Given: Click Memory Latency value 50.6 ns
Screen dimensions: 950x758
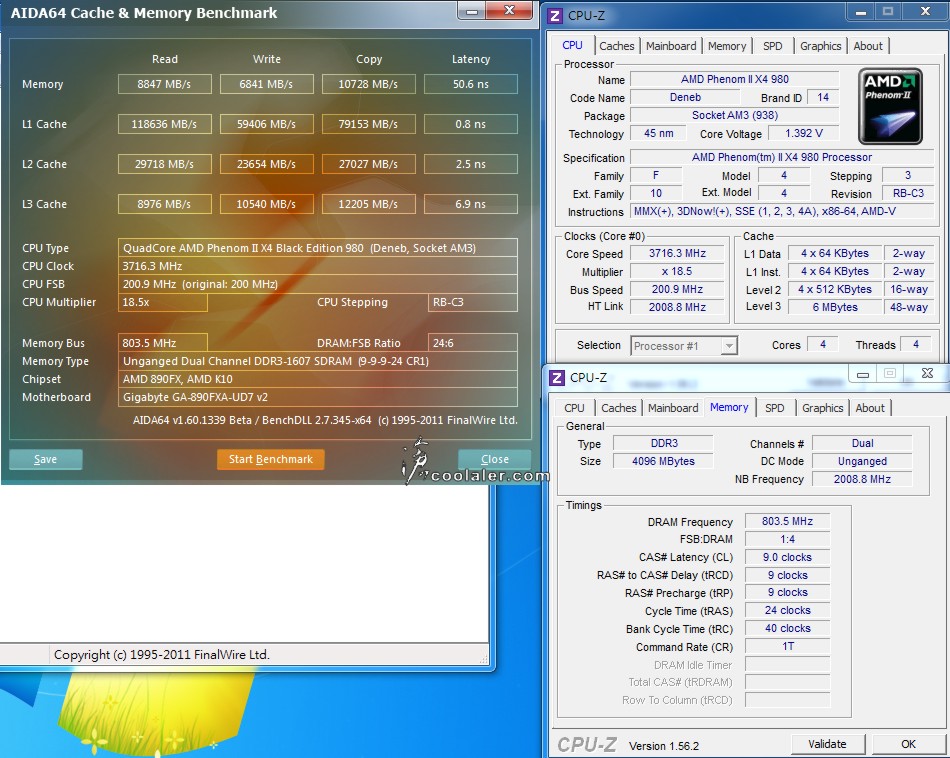Looking at the screenshot, I should 471,84.
